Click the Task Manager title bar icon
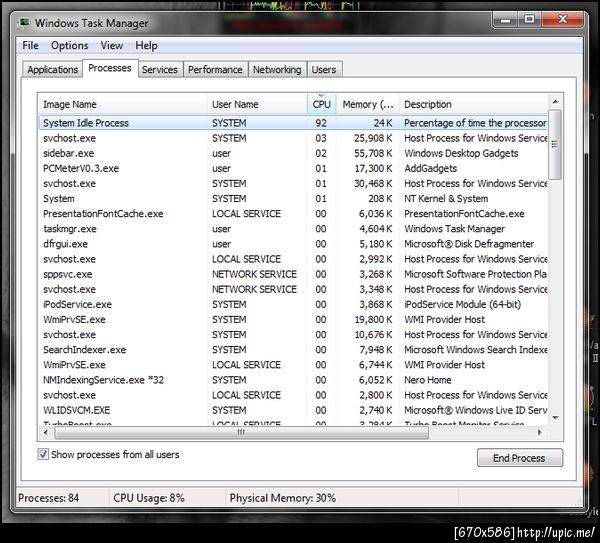This screenshot has height=543, width=600. tap(24, 23)
